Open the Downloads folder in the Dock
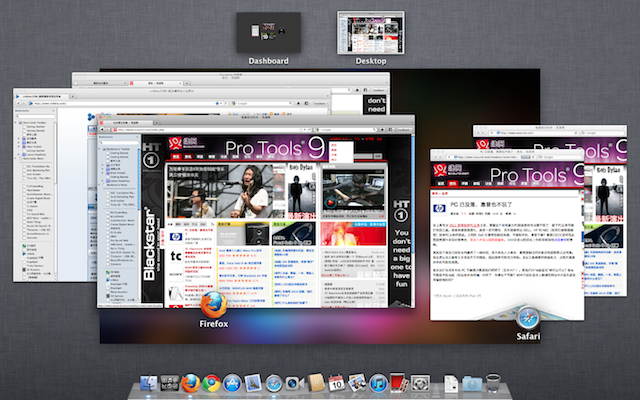This screenshot has height=400, width=640. coord(472,384)
